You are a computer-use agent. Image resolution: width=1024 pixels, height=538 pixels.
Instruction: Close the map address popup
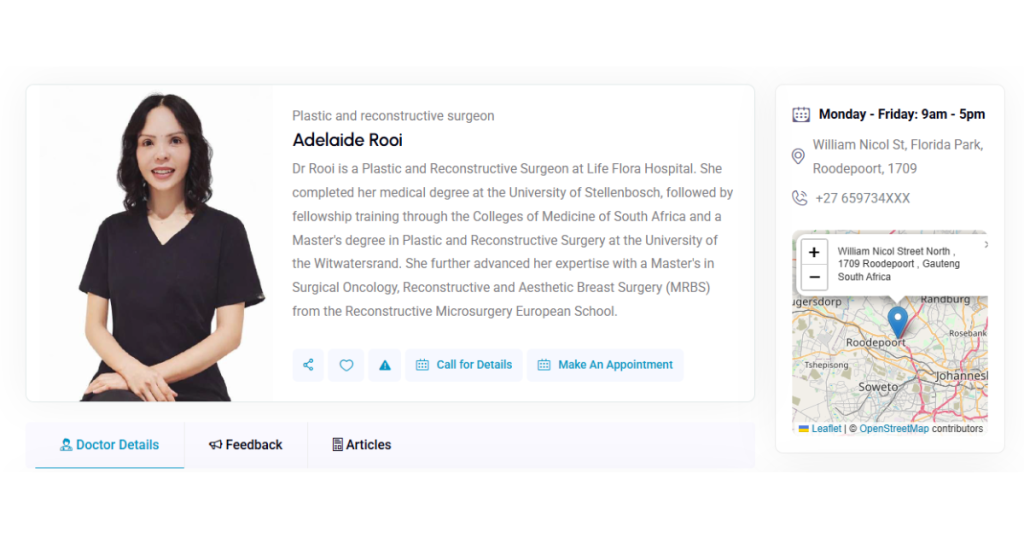click(x=985, y=245)
